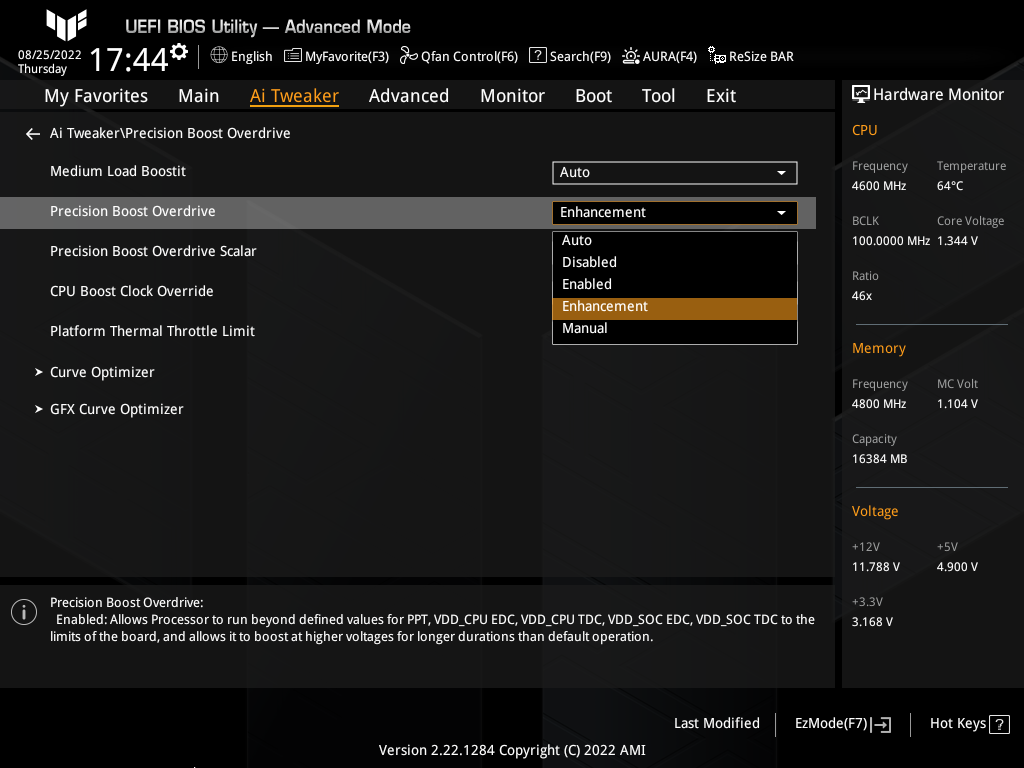Open Search(F9) tool
This screenshot has height=768, width=1024.
(x=570, y=56)
